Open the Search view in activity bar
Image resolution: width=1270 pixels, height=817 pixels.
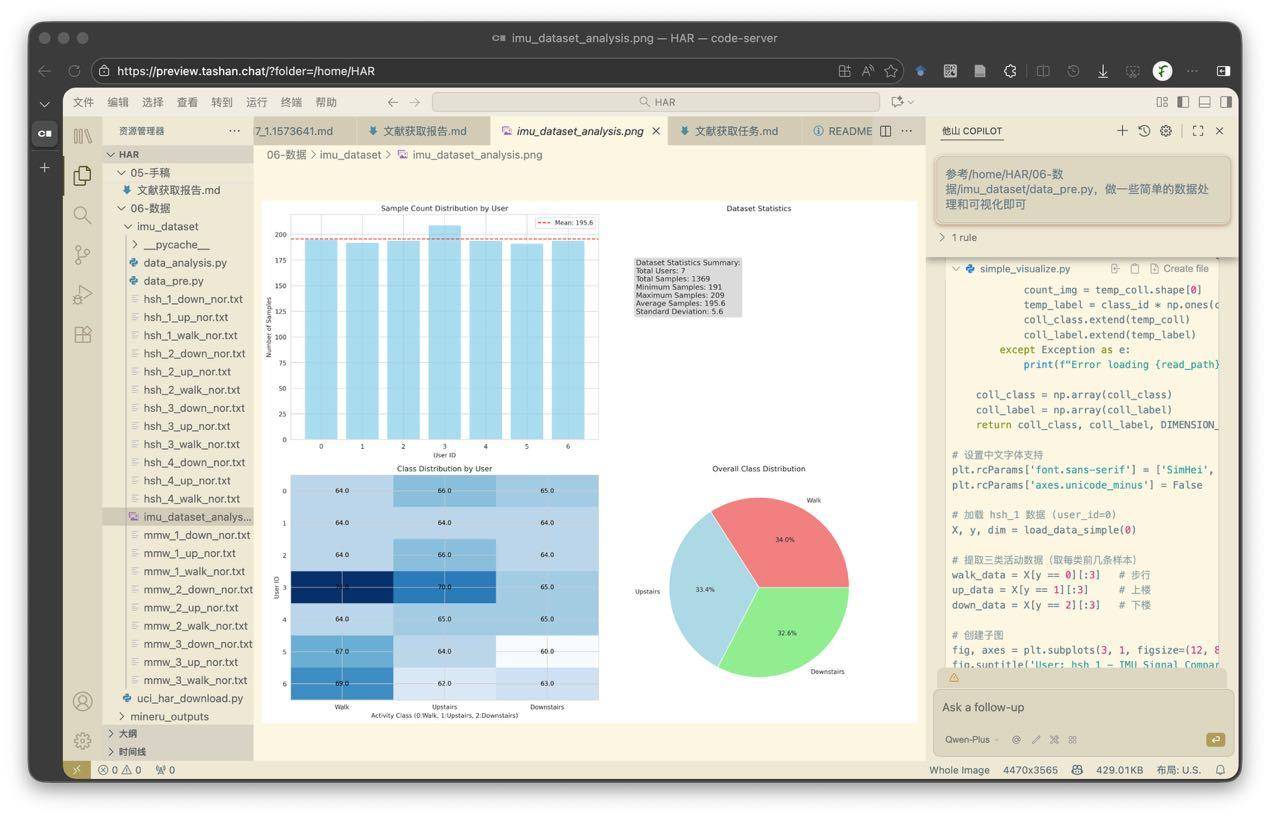click(x=82, y=215)
